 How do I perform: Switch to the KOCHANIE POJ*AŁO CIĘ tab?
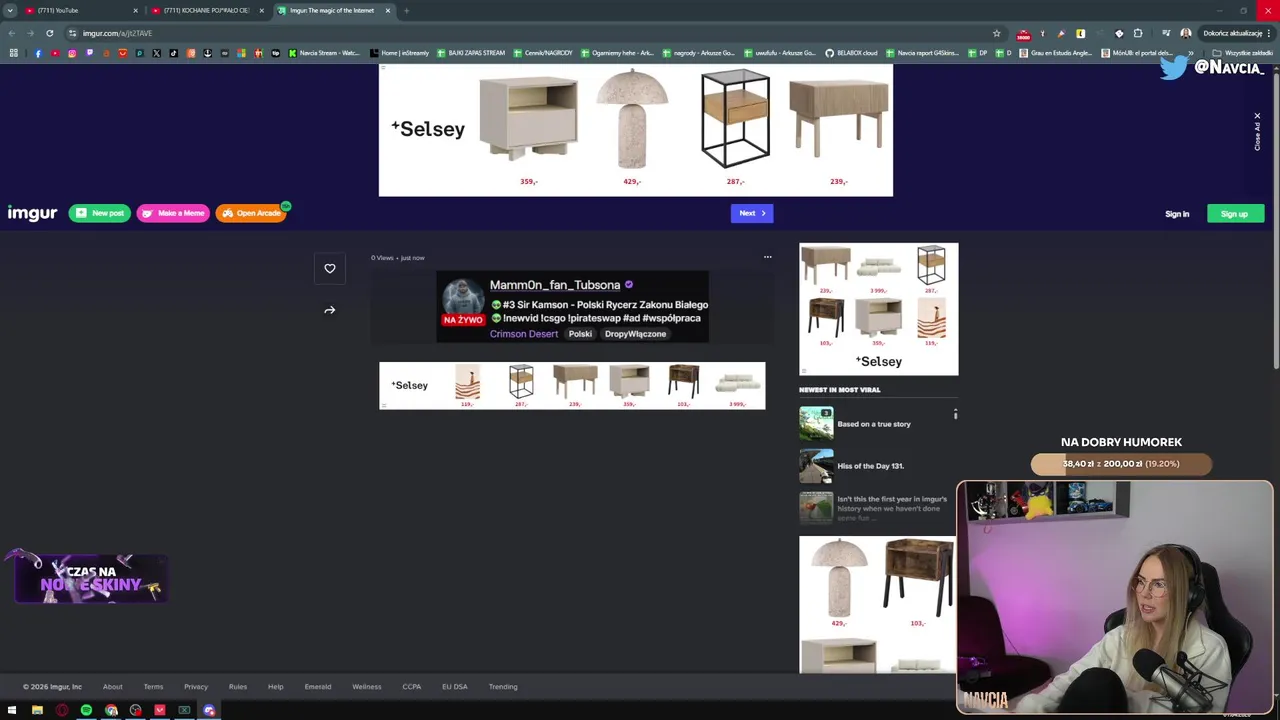207,10
